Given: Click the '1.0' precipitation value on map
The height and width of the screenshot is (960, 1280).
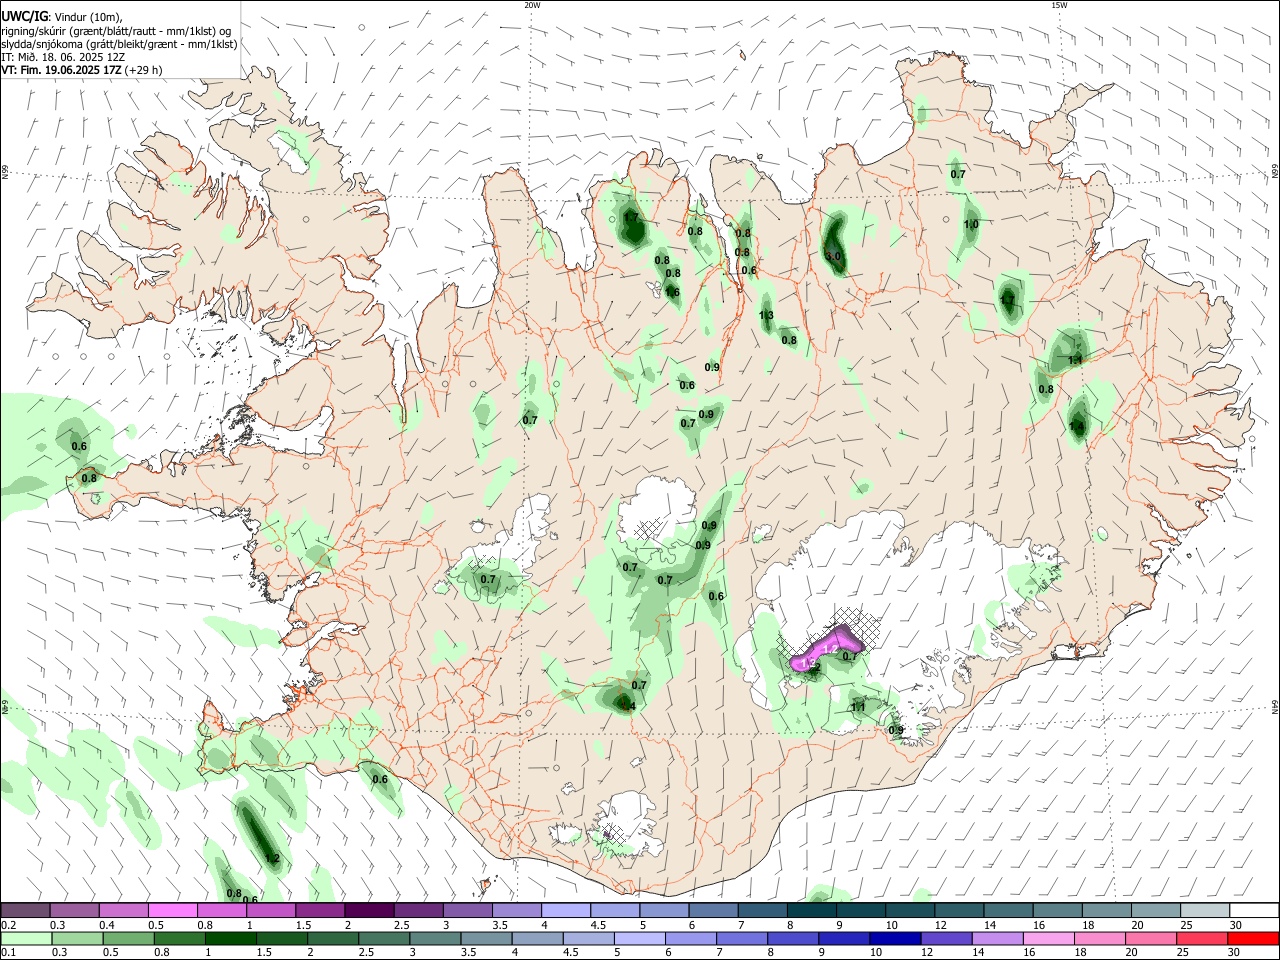Looking at the screenshot, I should (x=971, y=225).
